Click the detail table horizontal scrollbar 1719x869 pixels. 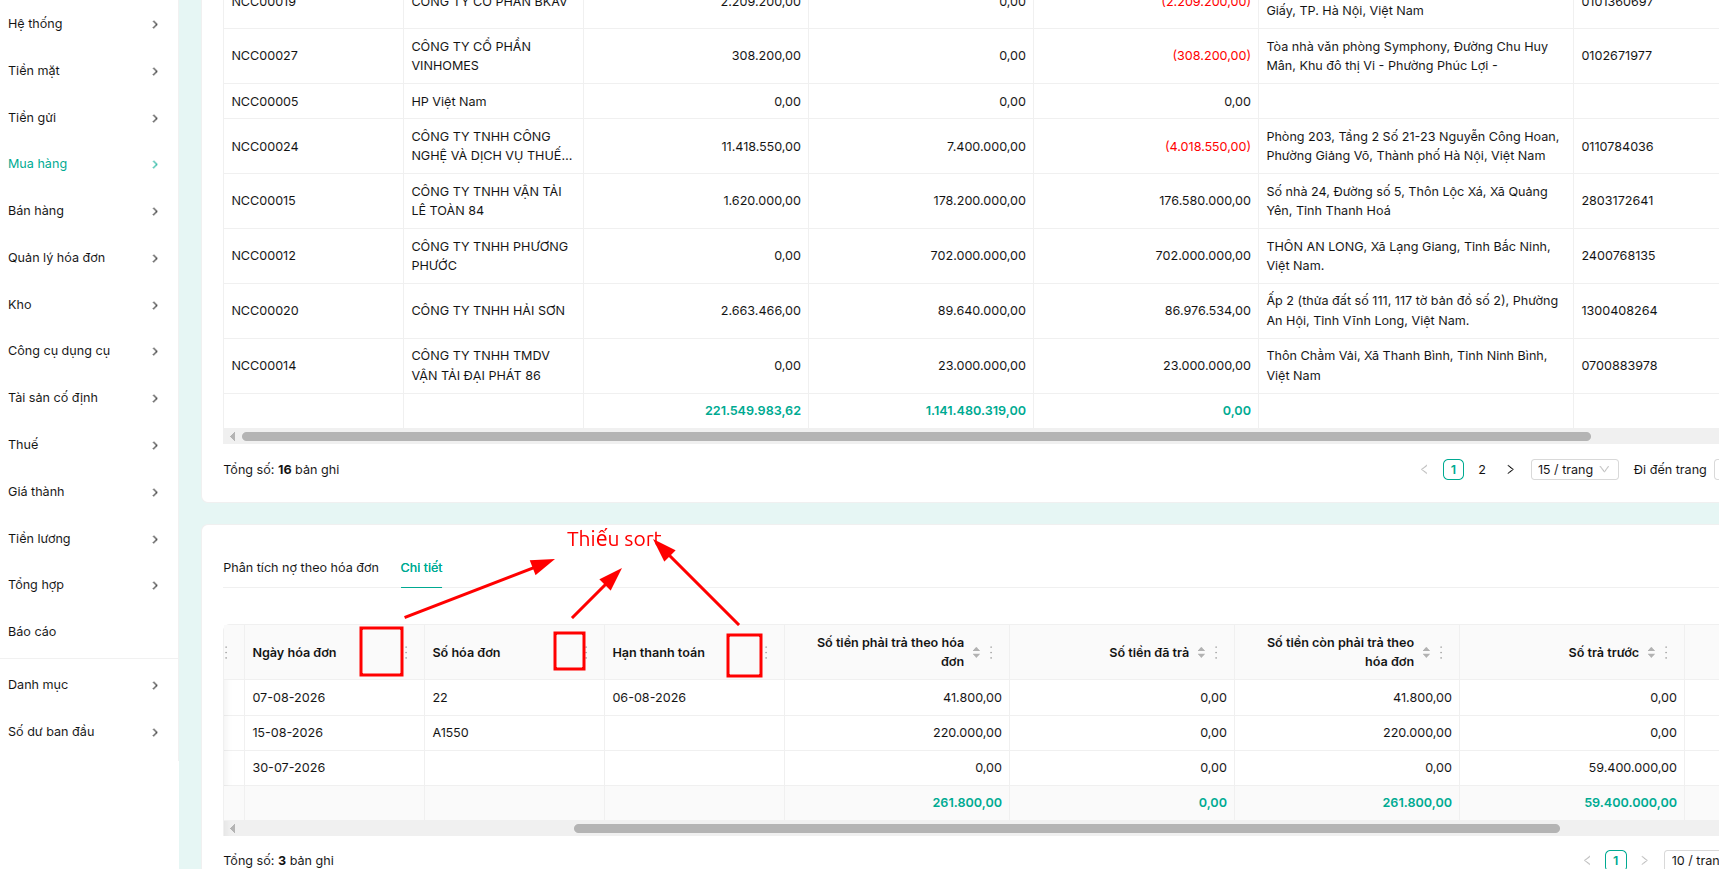pos(1066,828)
